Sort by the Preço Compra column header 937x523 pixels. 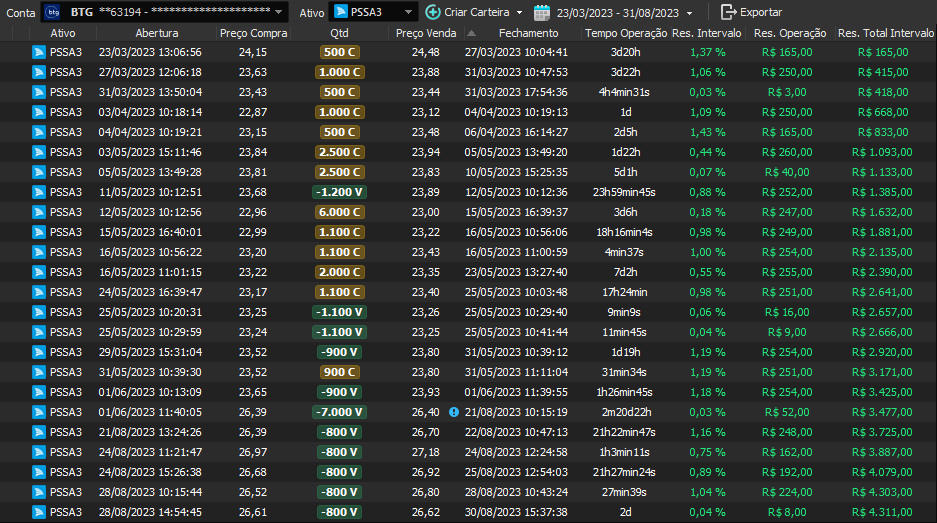(253, 33)
